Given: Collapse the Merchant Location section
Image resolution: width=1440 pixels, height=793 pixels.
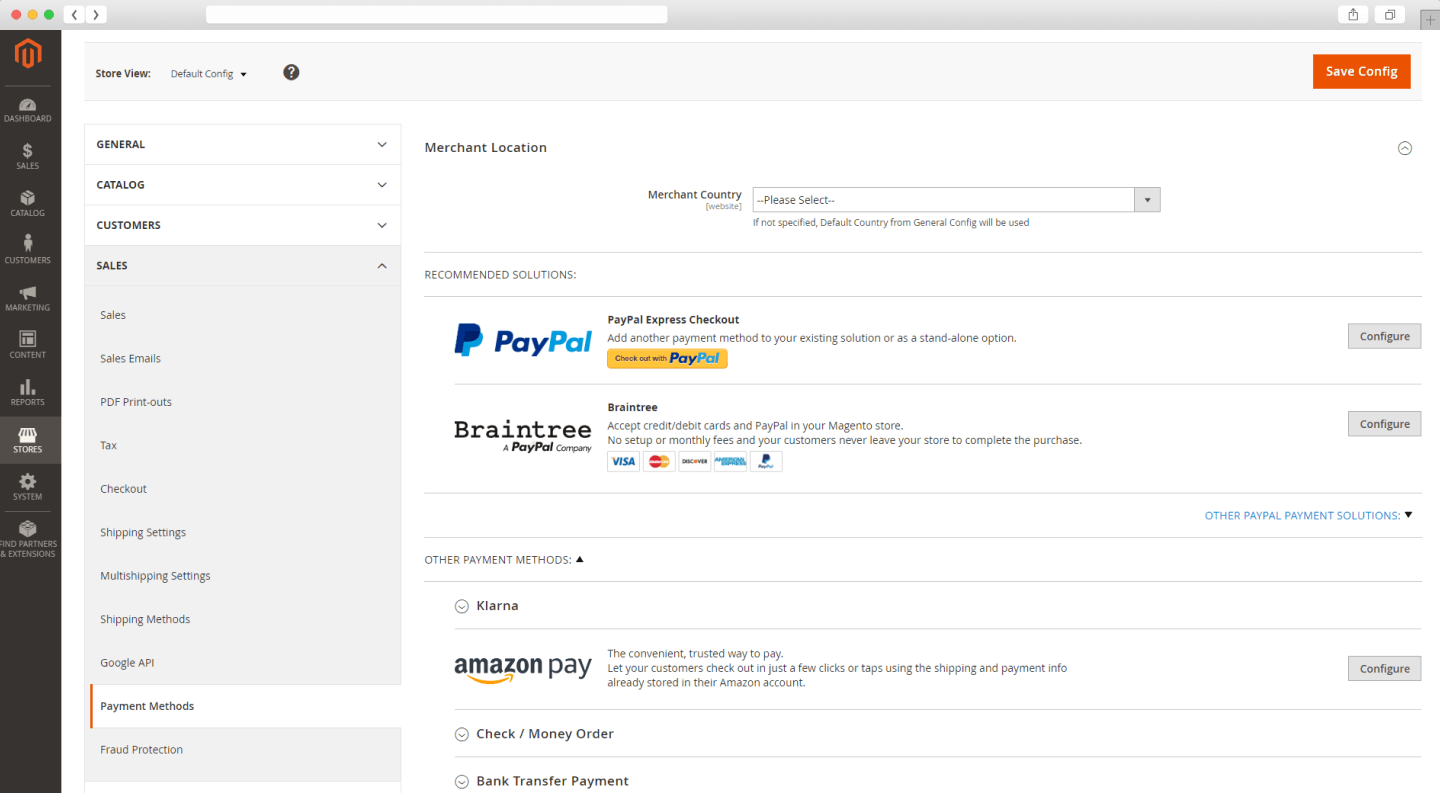Looking at the screenshot, I should coord(1405,148).
